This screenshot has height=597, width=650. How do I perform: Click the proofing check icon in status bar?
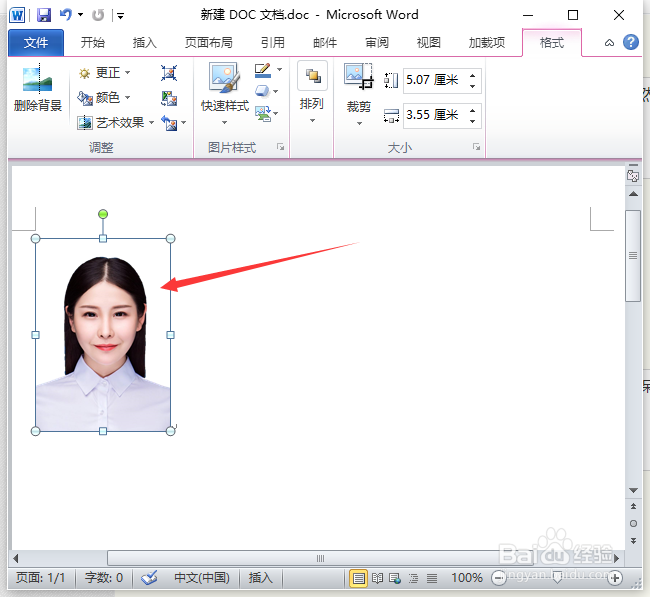pyautogui.click(x=149, y=578)
